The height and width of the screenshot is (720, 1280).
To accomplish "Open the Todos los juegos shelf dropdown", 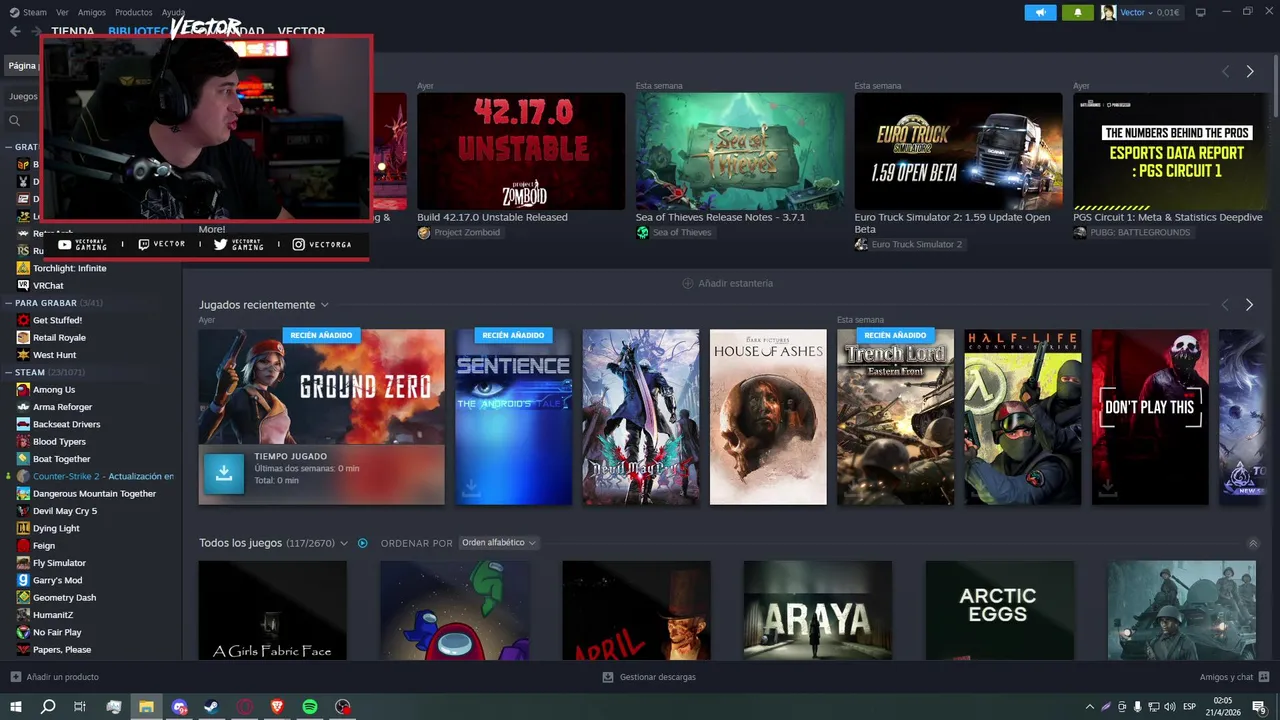I will 344,543.
